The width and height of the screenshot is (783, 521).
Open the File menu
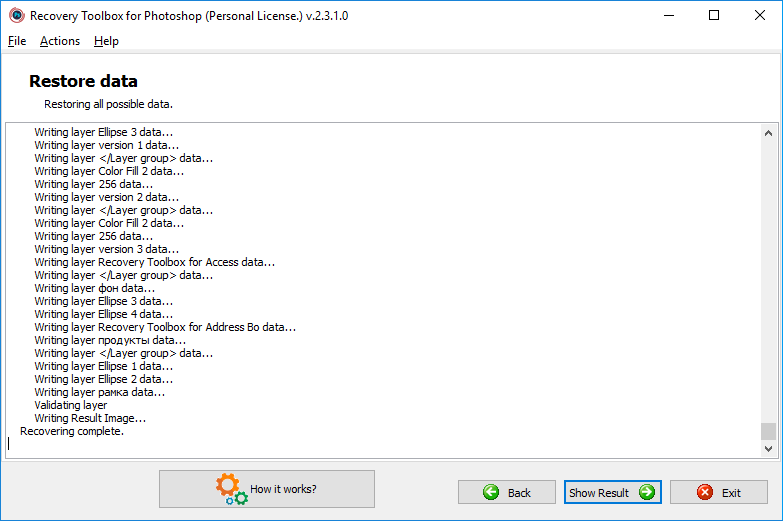point(17,41)
